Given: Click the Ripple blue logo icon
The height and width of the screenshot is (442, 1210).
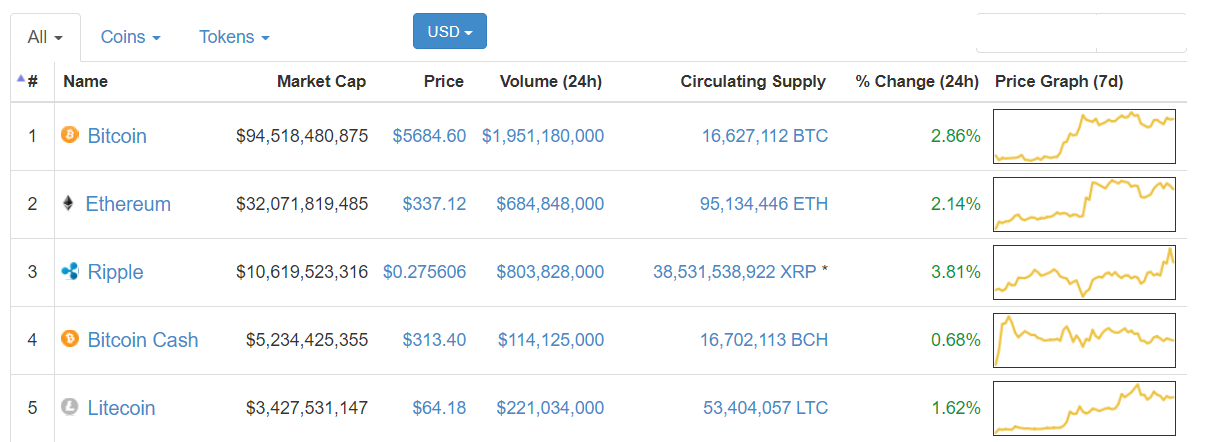Looking at the screenshot, I should 70,271.
